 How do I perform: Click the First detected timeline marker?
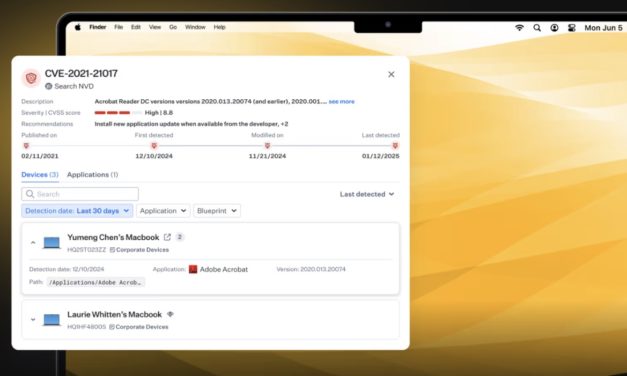pos(154,146)
